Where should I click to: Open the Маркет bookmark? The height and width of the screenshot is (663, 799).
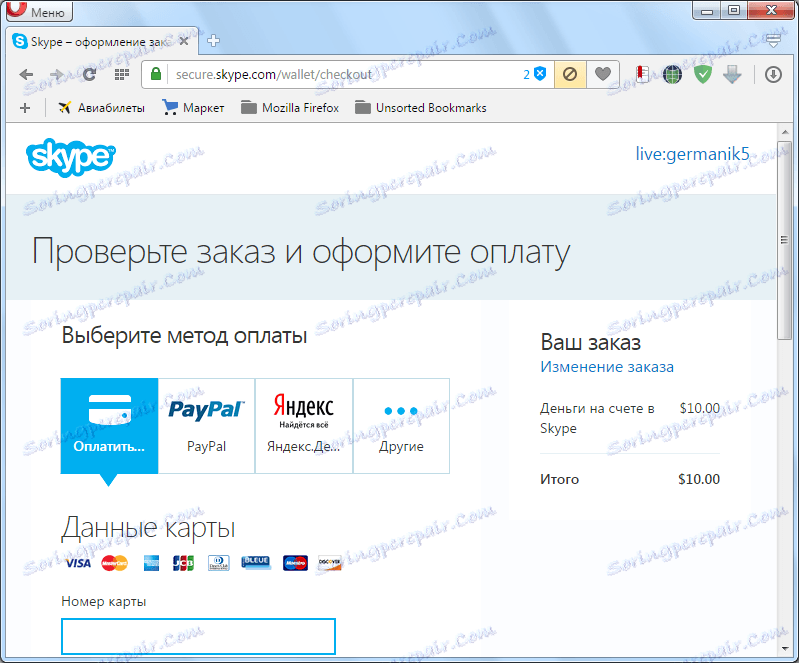click(194, 108)
